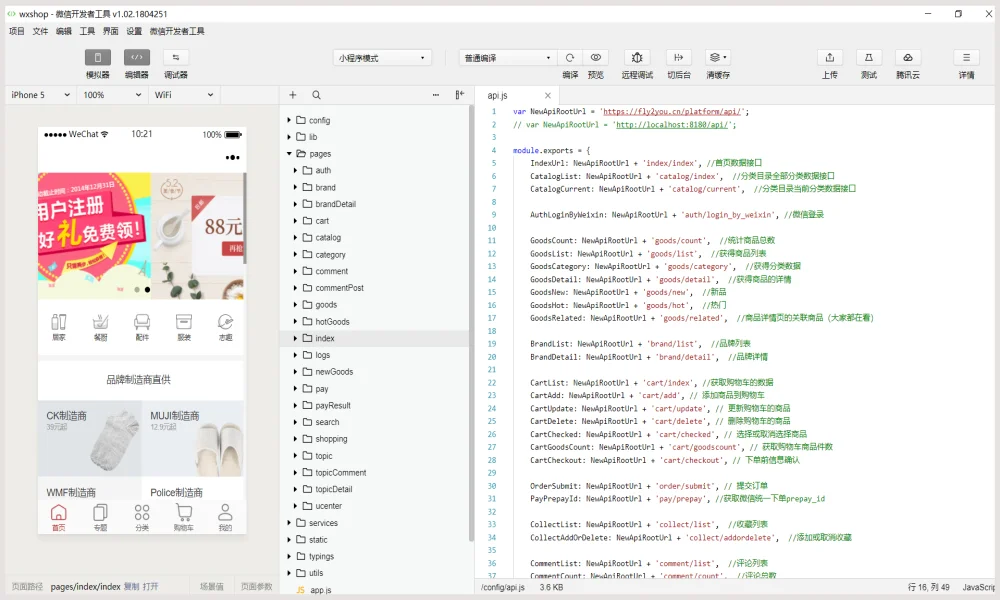
Task: Open 远程调试 remote debug icon
Action: [x=637, y=58]
